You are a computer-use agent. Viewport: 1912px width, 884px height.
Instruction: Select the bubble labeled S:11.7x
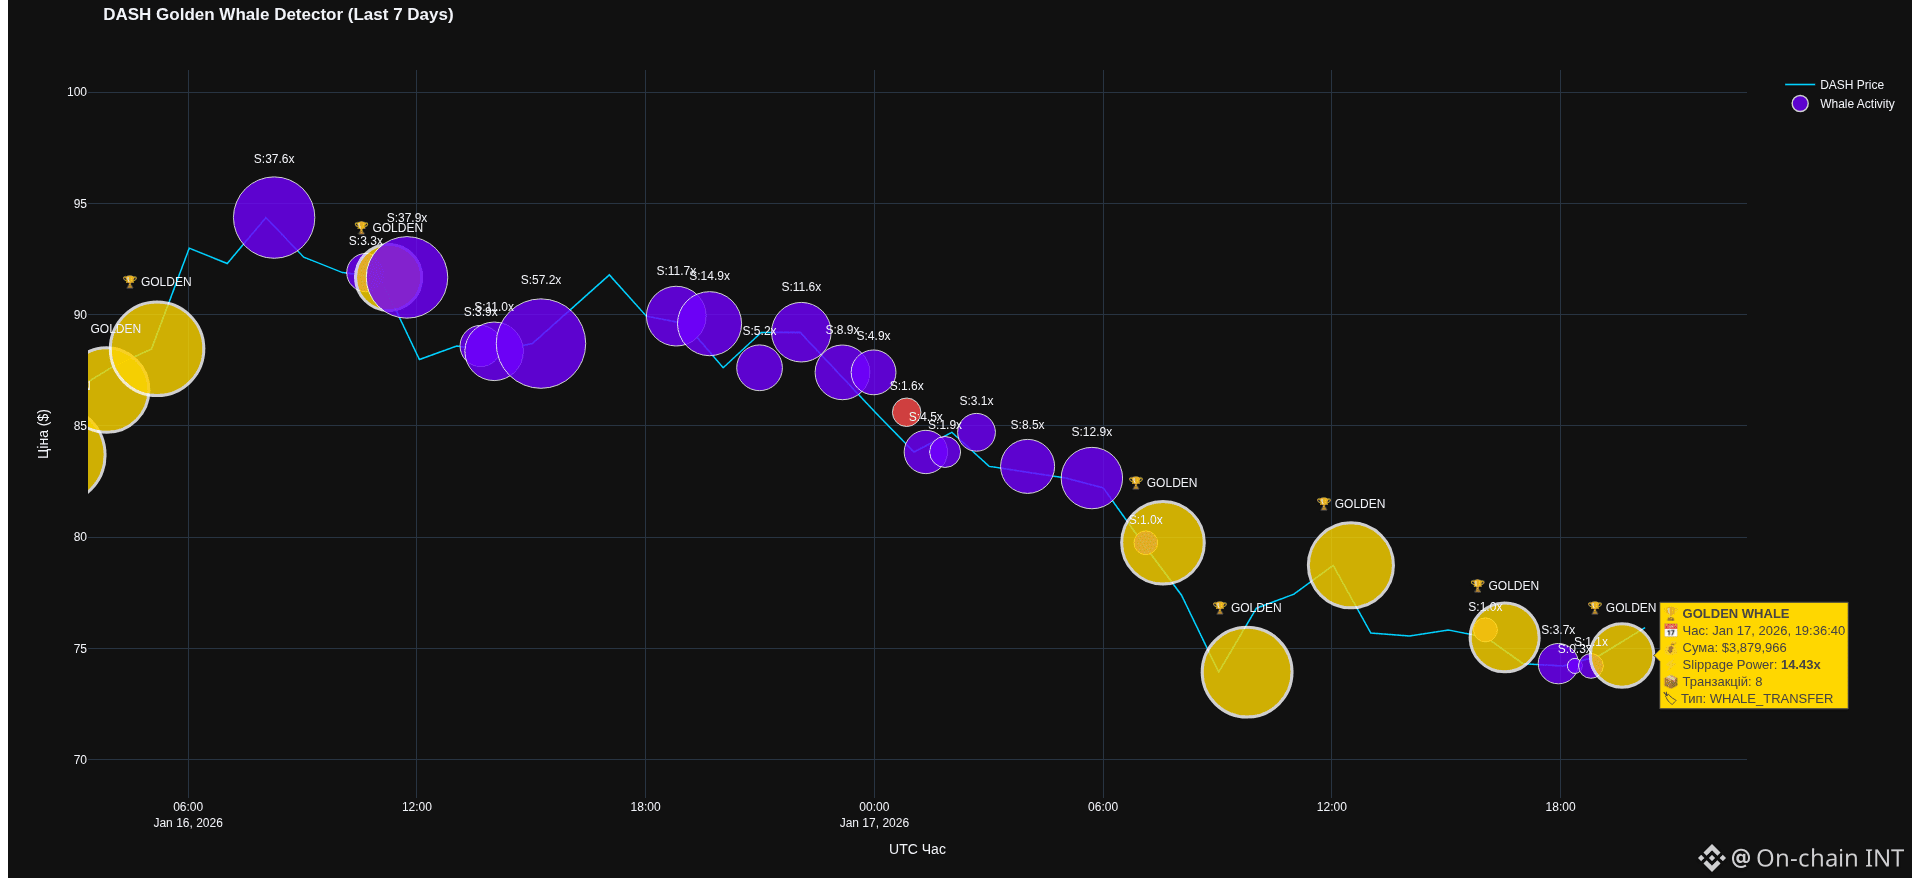pyautogui.click(x=676, y=316)
